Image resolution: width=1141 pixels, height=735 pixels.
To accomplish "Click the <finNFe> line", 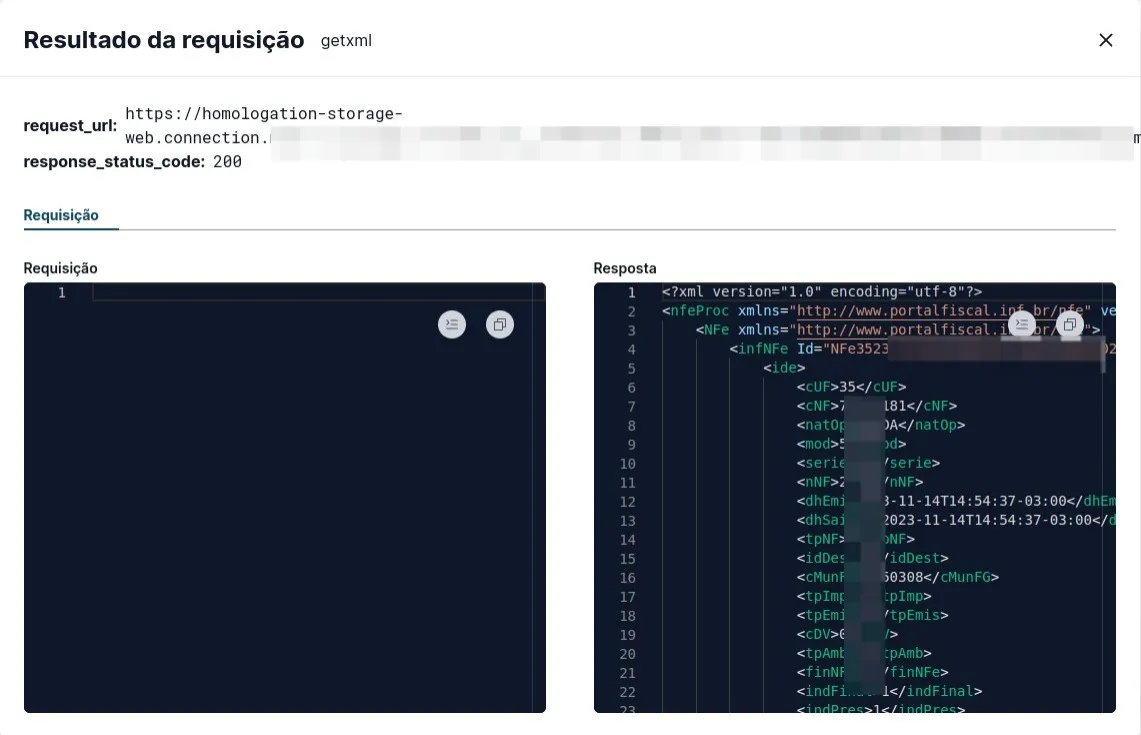I will click(872, 672).
